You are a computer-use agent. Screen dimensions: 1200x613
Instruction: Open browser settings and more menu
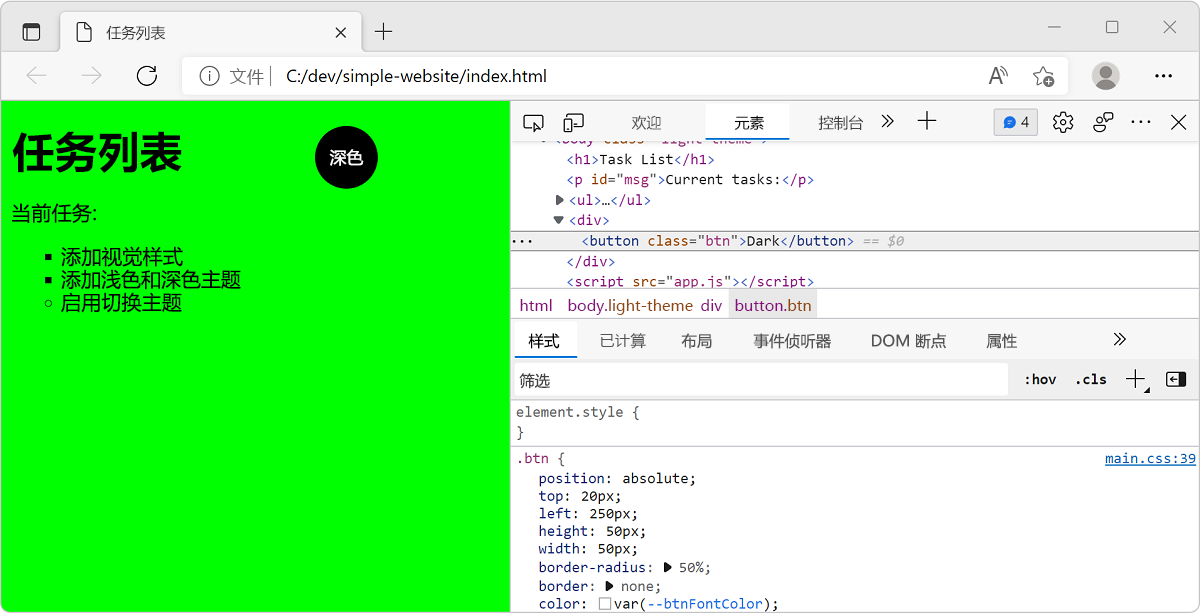click(1163, 76)
